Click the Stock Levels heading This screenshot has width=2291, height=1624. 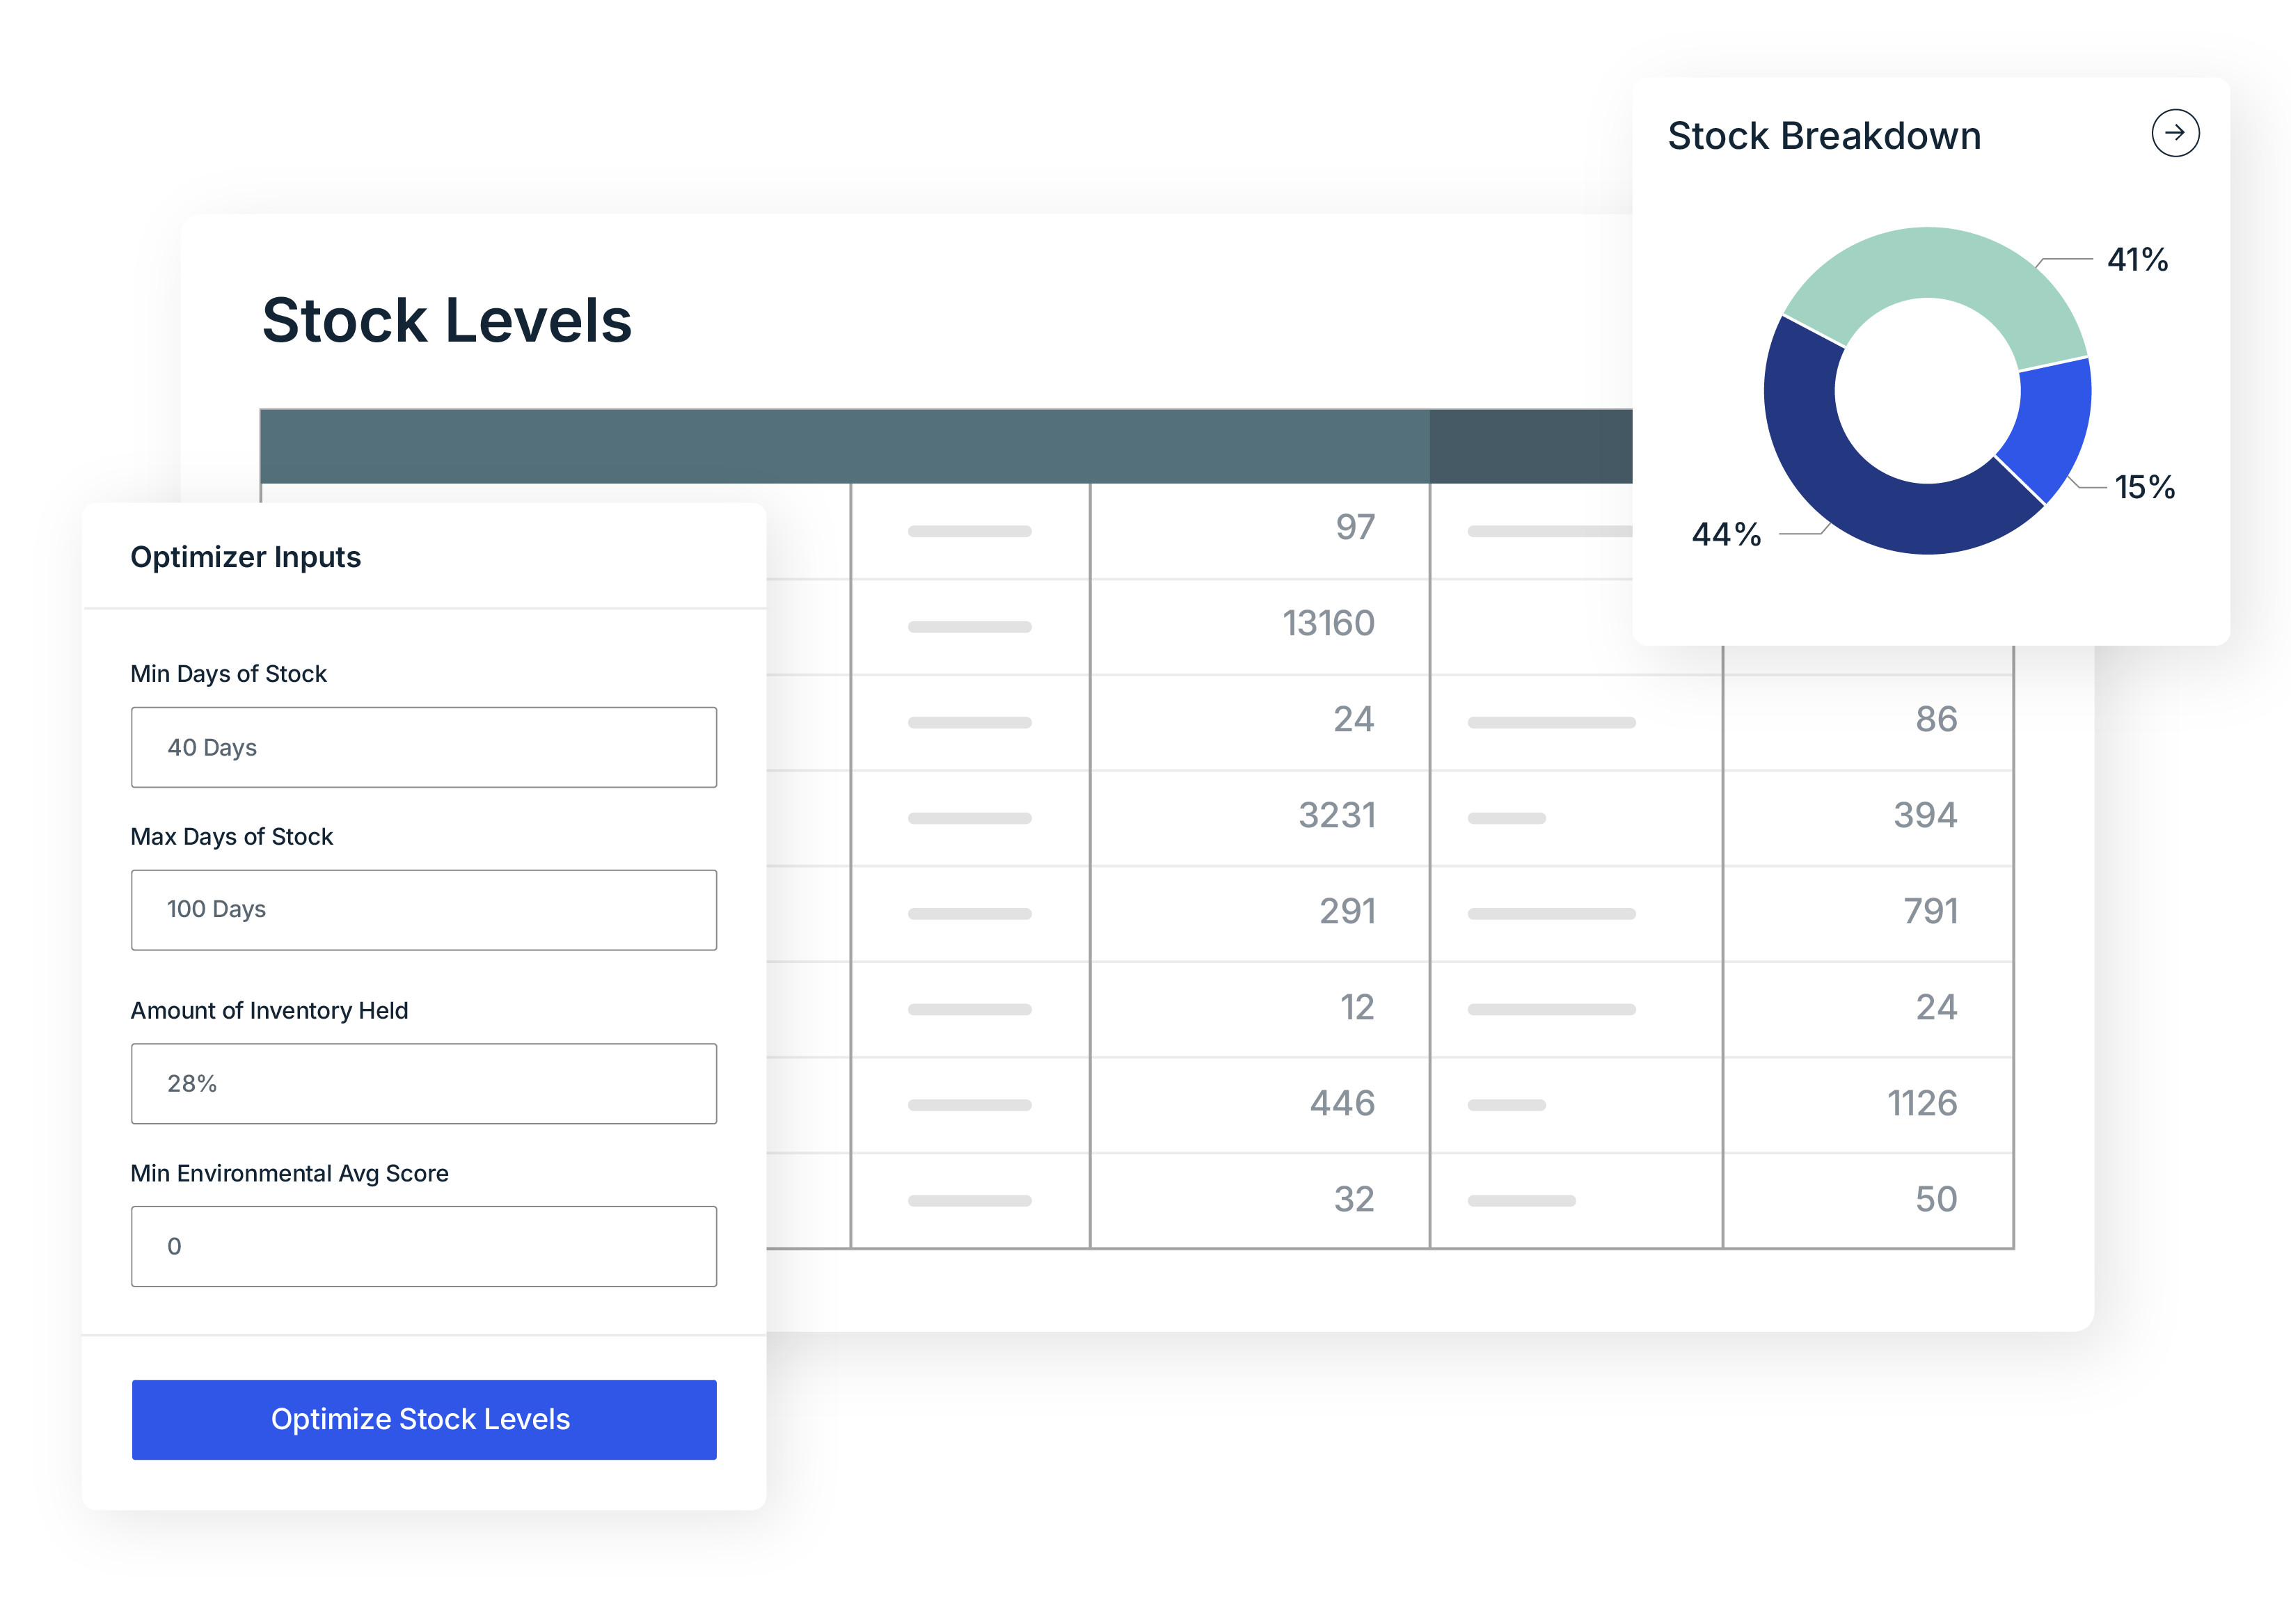pyautogui.click(x=446, y=320)
